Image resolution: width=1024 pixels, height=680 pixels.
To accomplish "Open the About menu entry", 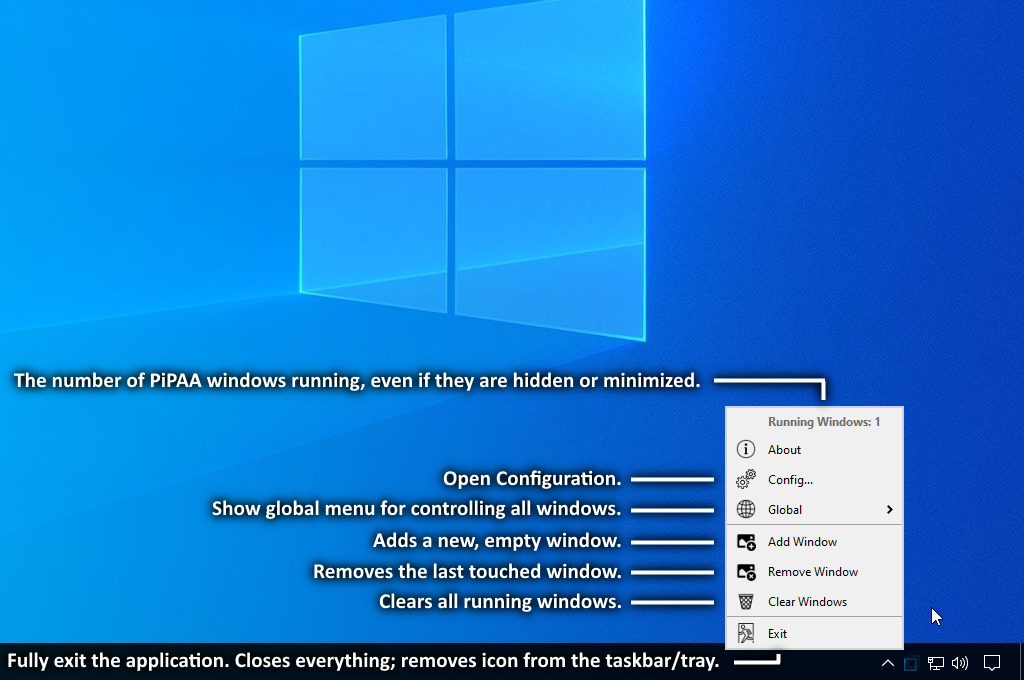I will coord(814,449).
